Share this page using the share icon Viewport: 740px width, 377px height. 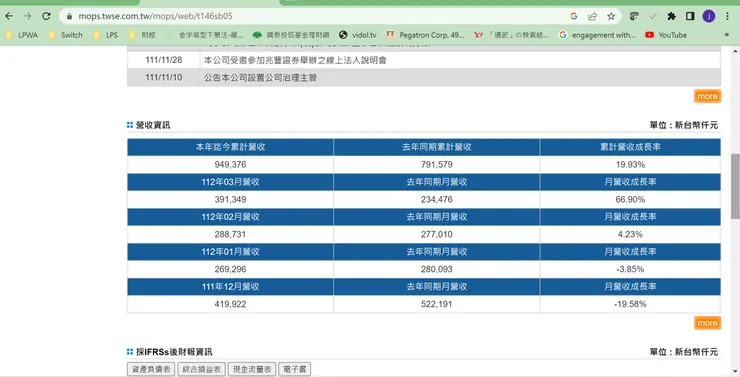592,16
